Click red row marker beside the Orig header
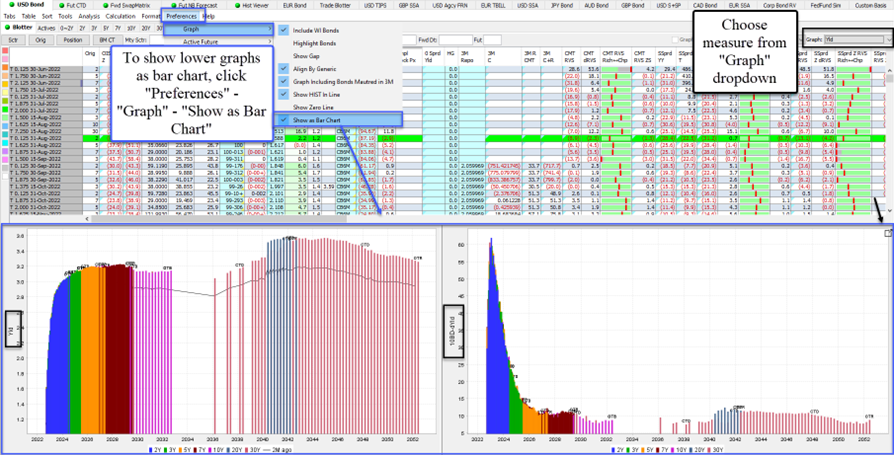Image resolution: width=894 pixels, height=455 pixels. [5, 52]
